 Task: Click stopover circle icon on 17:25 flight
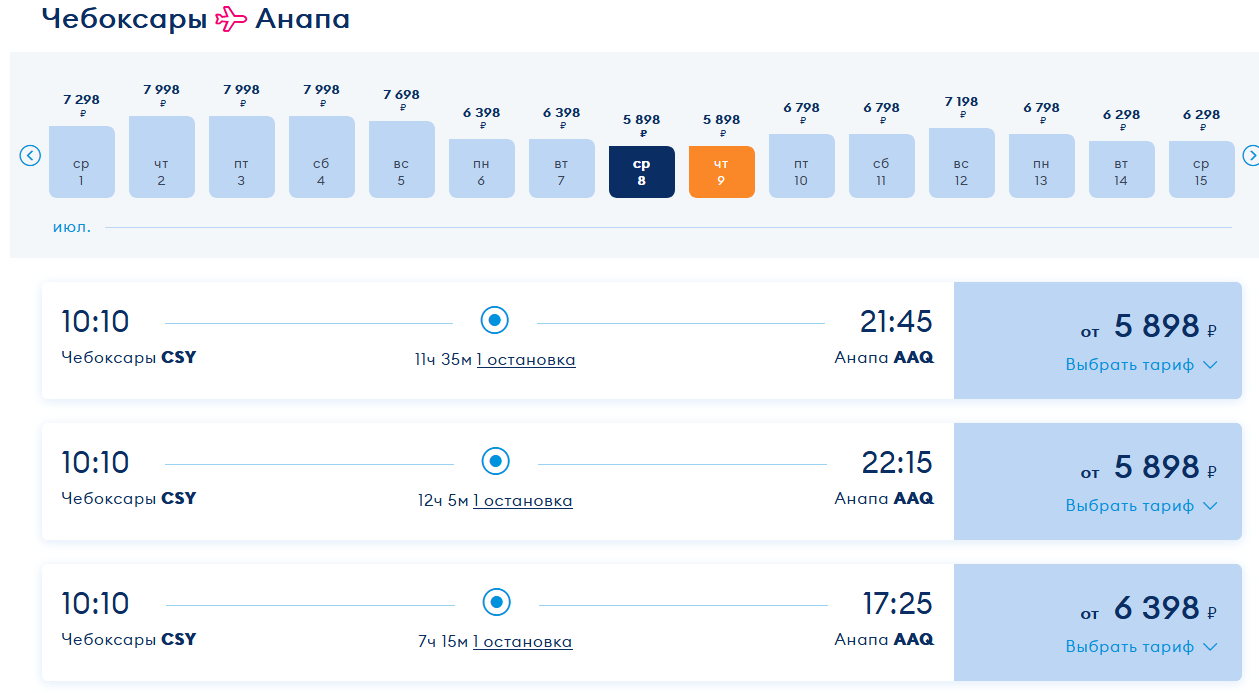pos(496,603)
